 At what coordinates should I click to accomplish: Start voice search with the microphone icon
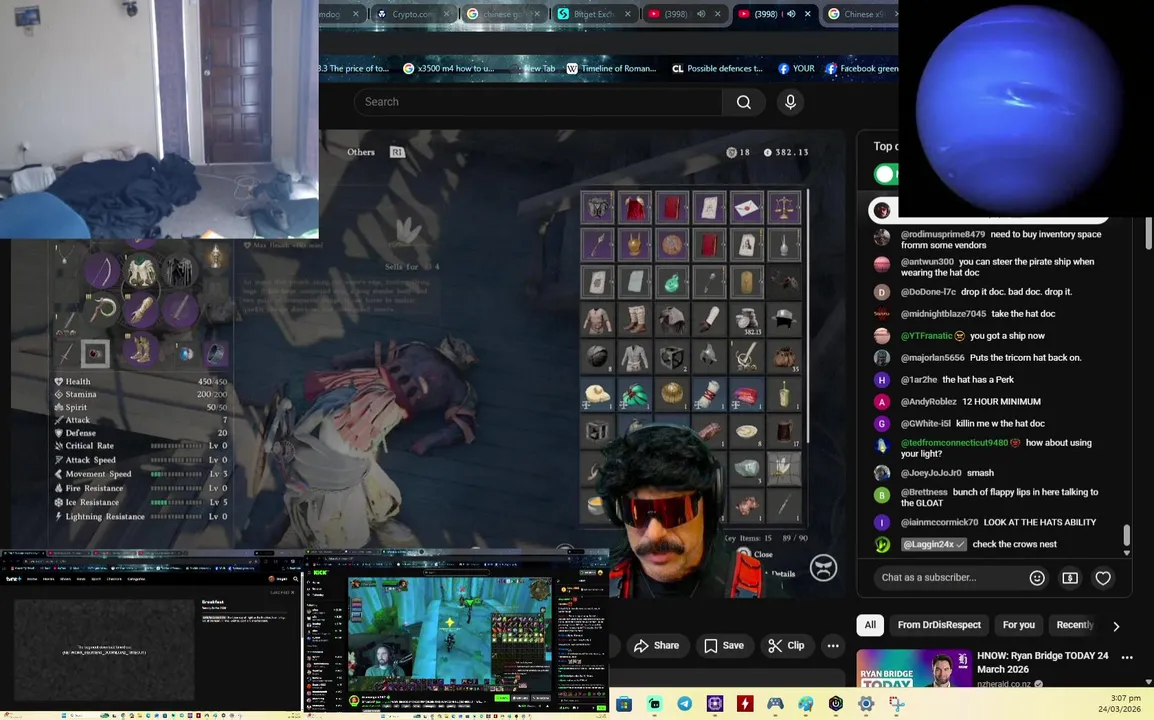coord(790,102)
